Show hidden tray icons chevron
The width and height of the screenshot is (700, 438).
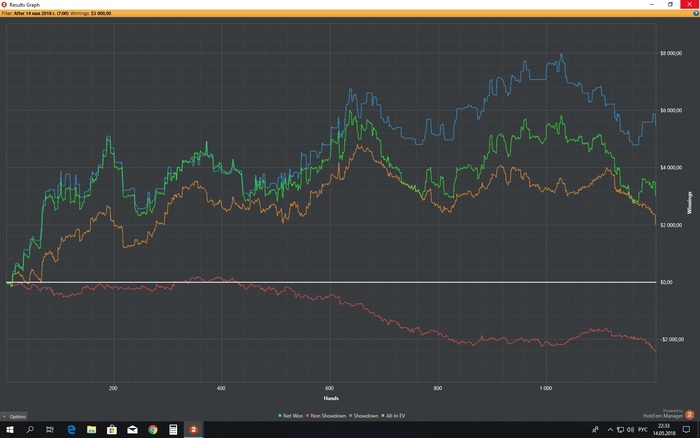(x=610, y=430)
